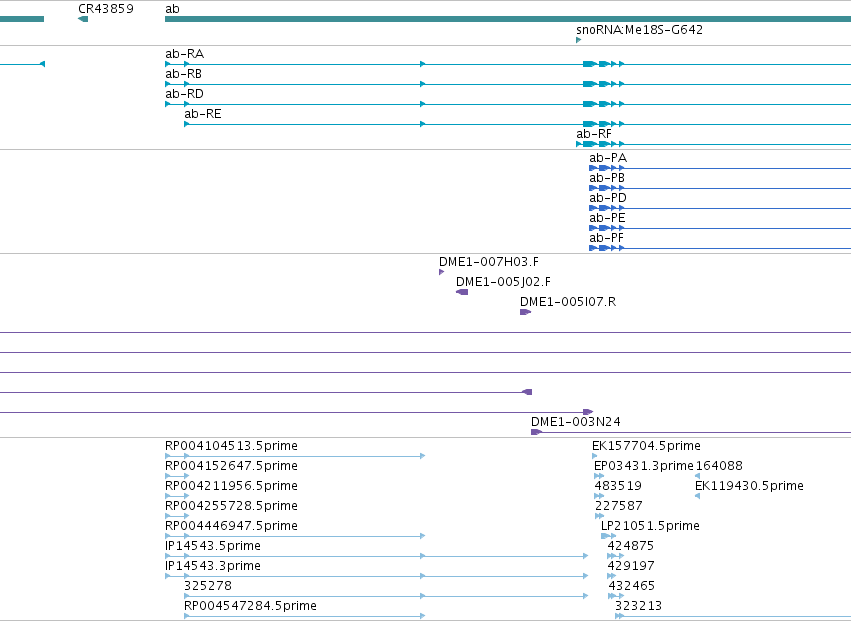851x621 pixels.
Task: Open the EP03431.3prime EST label
Action: pos(644,466)
